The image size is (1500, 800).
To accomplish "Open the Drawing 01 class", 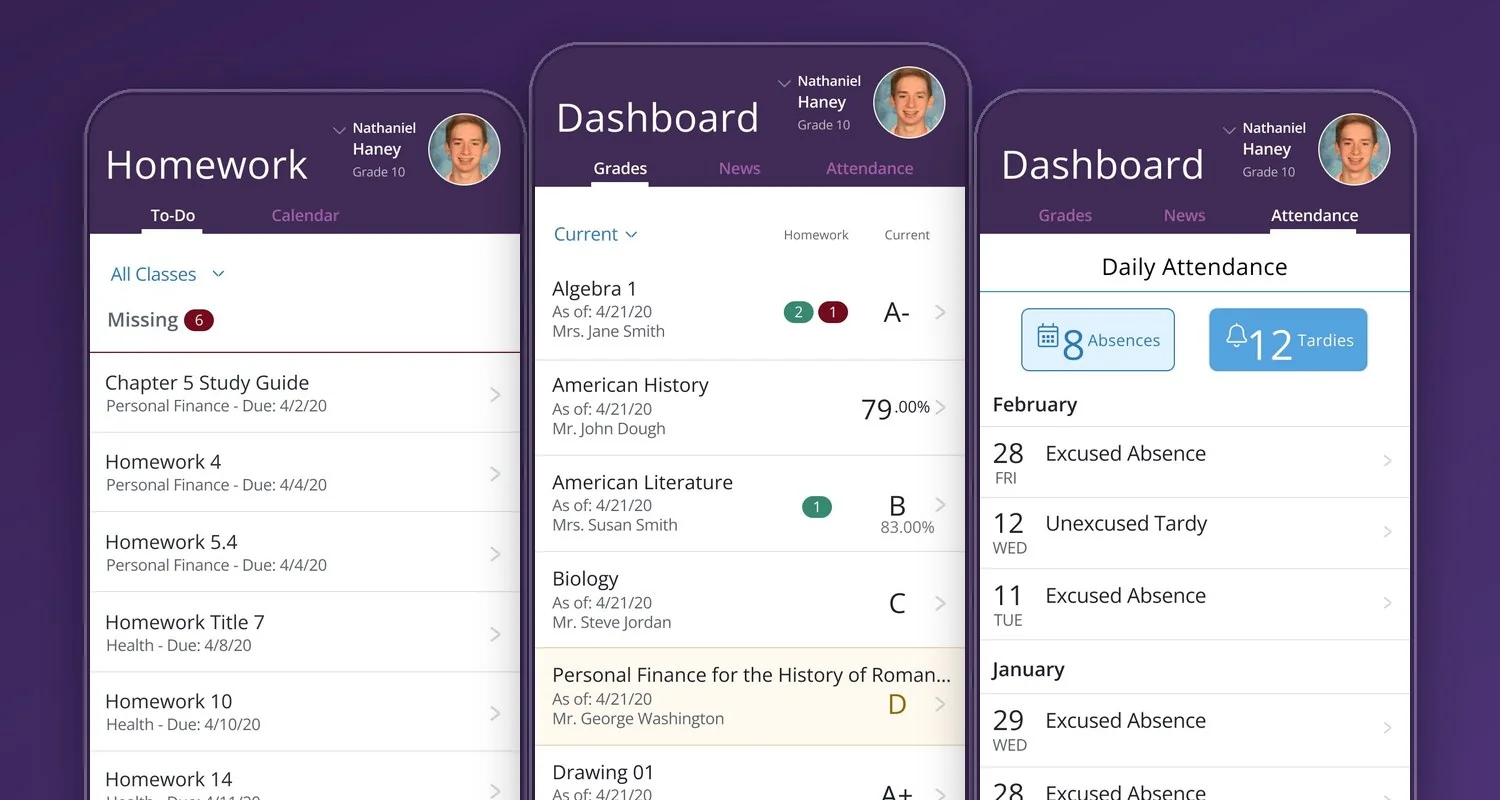I will coord(750,774).
